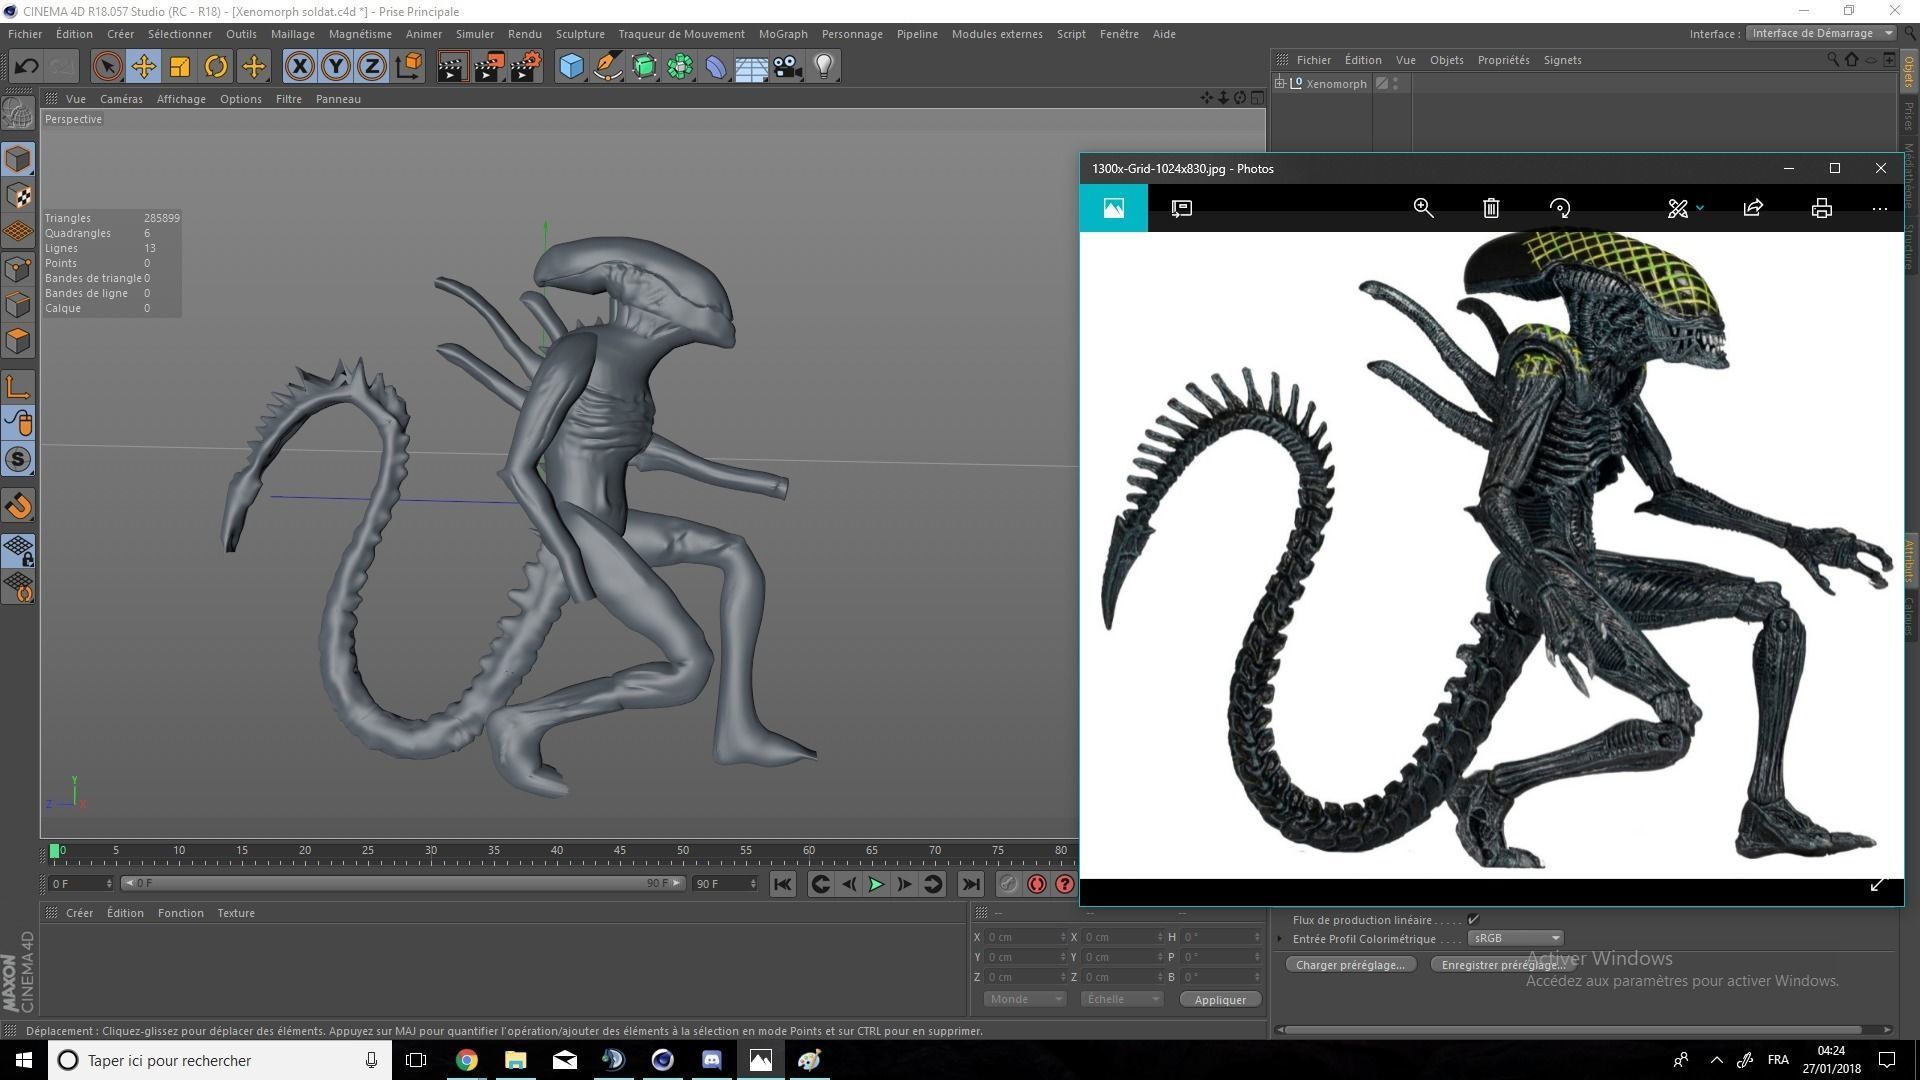Click the timeline range slider bar
Image resolution: width=1920 pixels, height=1080 pixels.
(402, 883)
